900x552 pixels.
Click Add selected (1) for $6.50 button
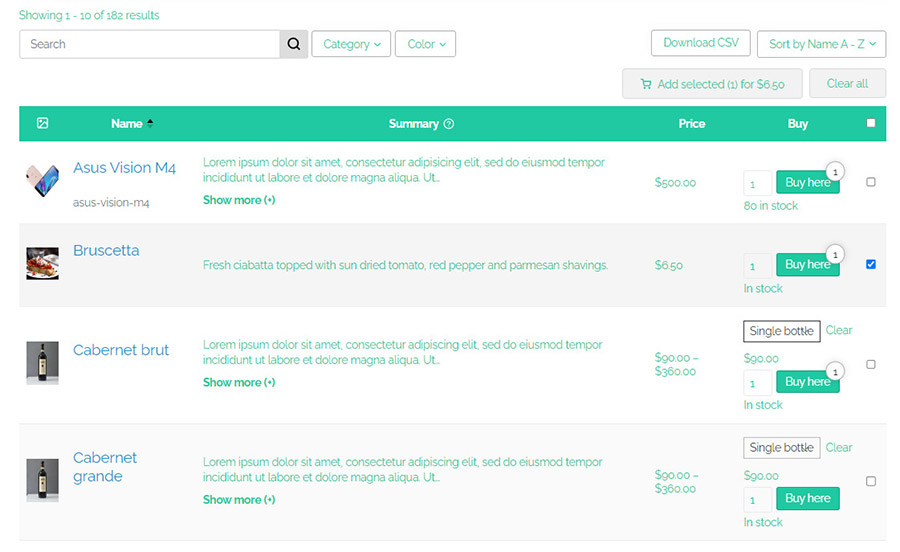tap(712, 84)
